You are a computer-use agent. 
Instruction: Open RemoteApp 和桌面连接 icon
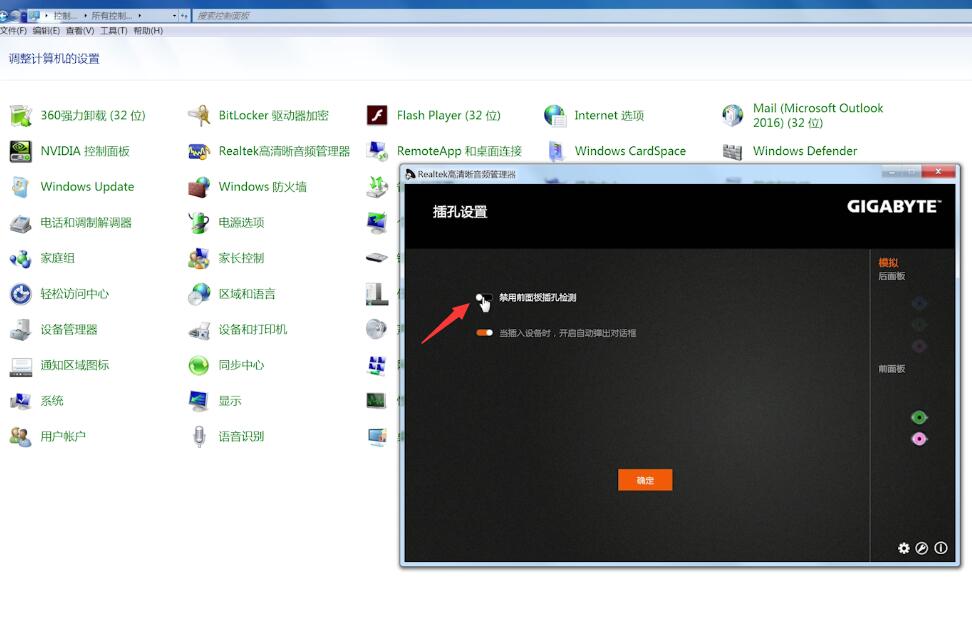click(377, 151)
